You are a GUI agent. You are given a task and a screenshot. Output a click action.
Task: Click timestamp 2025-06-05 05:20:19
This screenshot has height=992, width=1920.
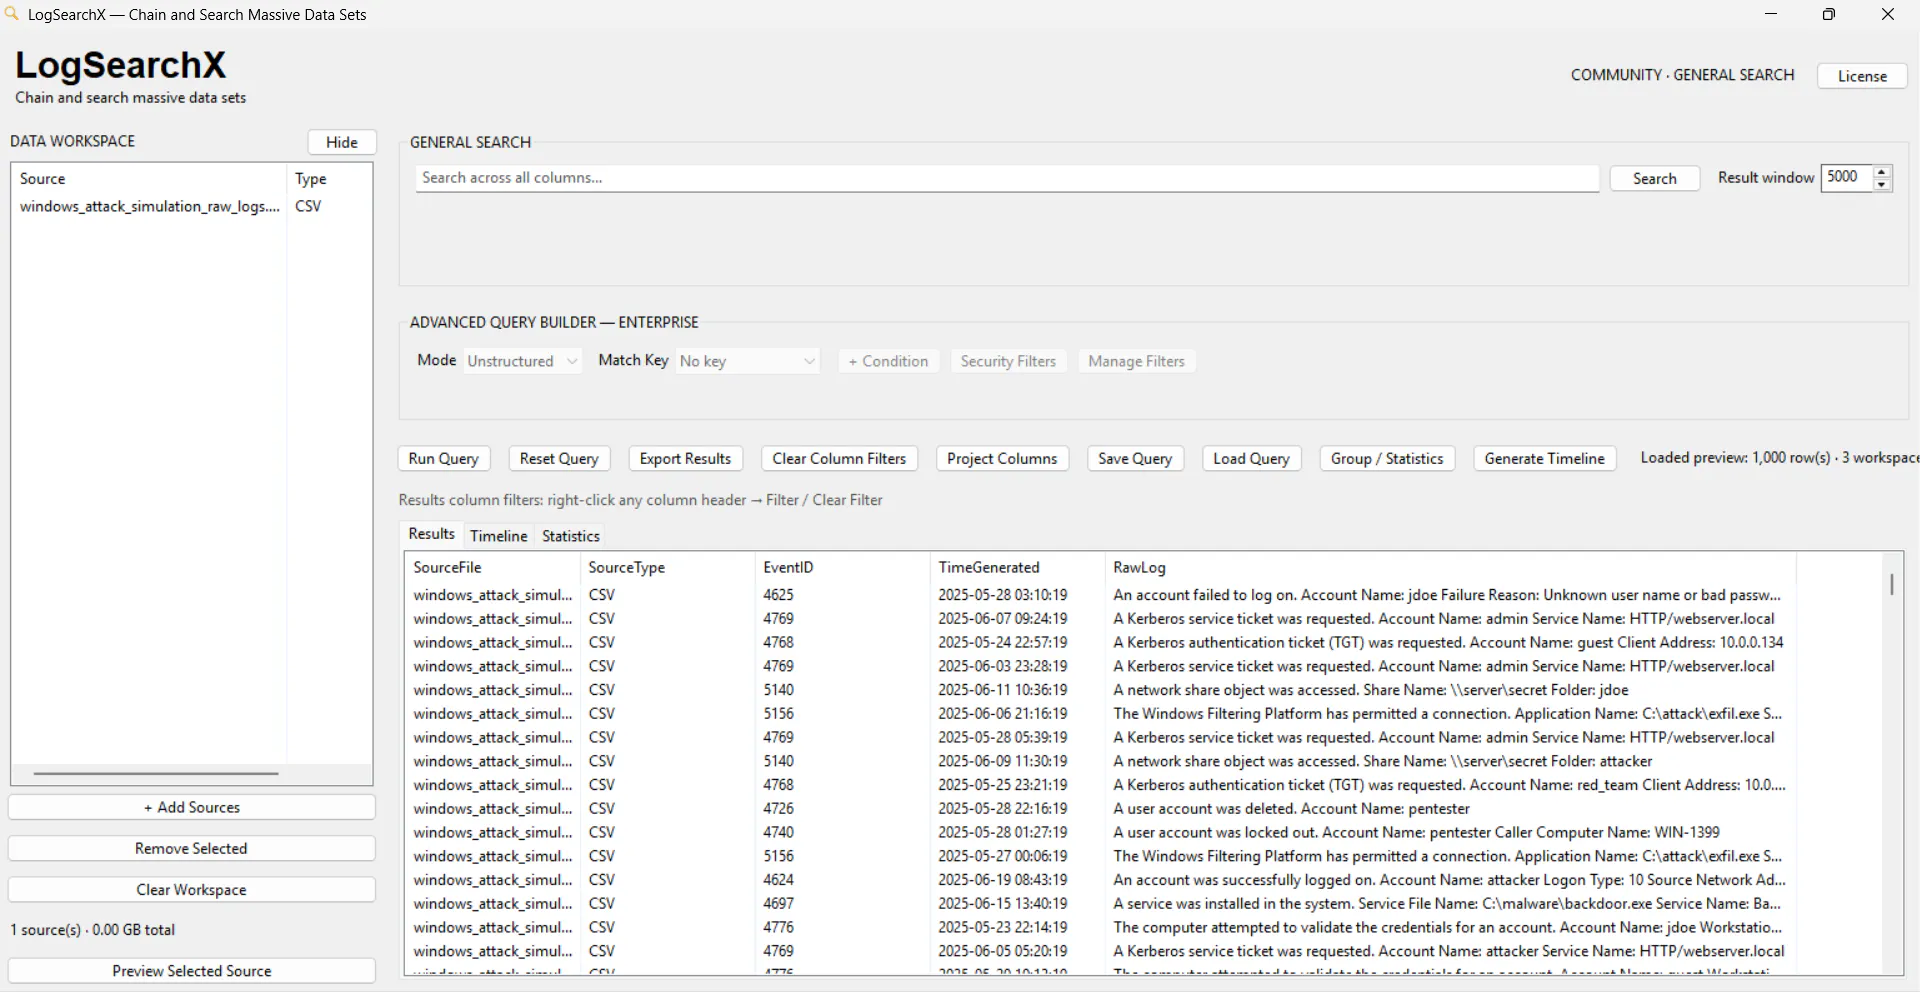click(x=1002, y=951)
